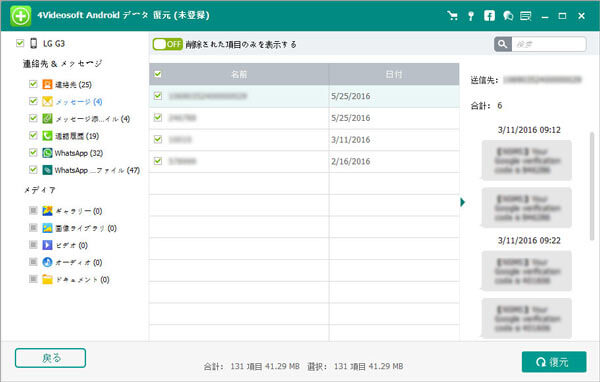Click the search magnifier icon
The height and width of the screenshot is (382, 600).
click(x=502, y=44)
